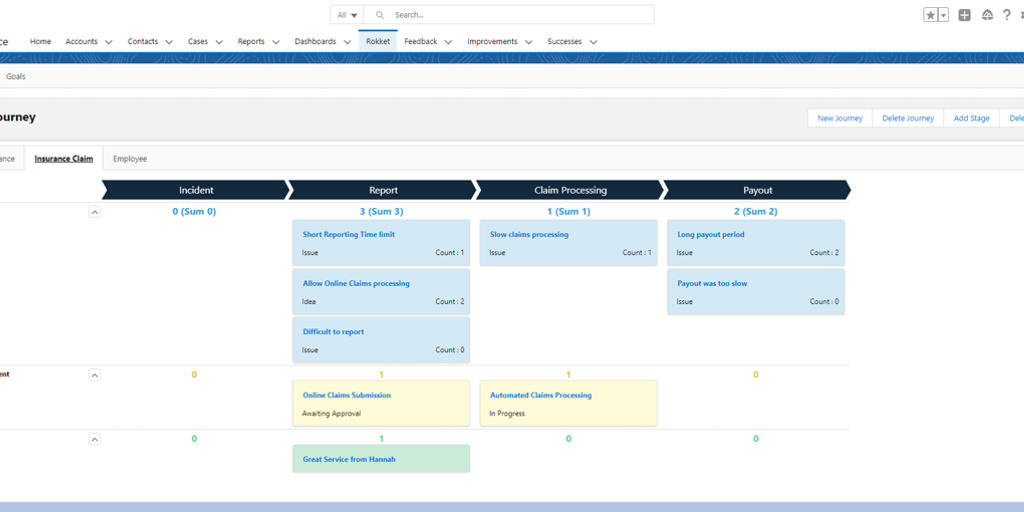Viewport: 1024px width, 512px height.
Task: Open 'Short Reporting Time limit' issue card
Action: 349,235
